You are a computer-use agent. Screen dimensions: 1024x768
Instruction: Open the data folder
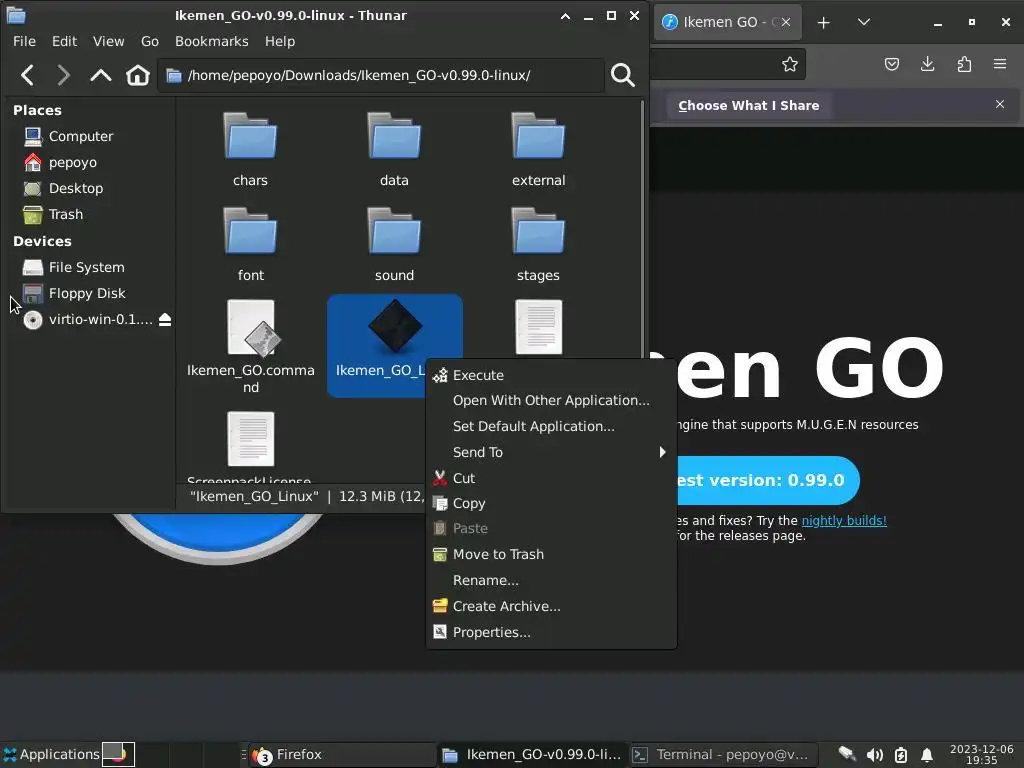pos(394,150)
